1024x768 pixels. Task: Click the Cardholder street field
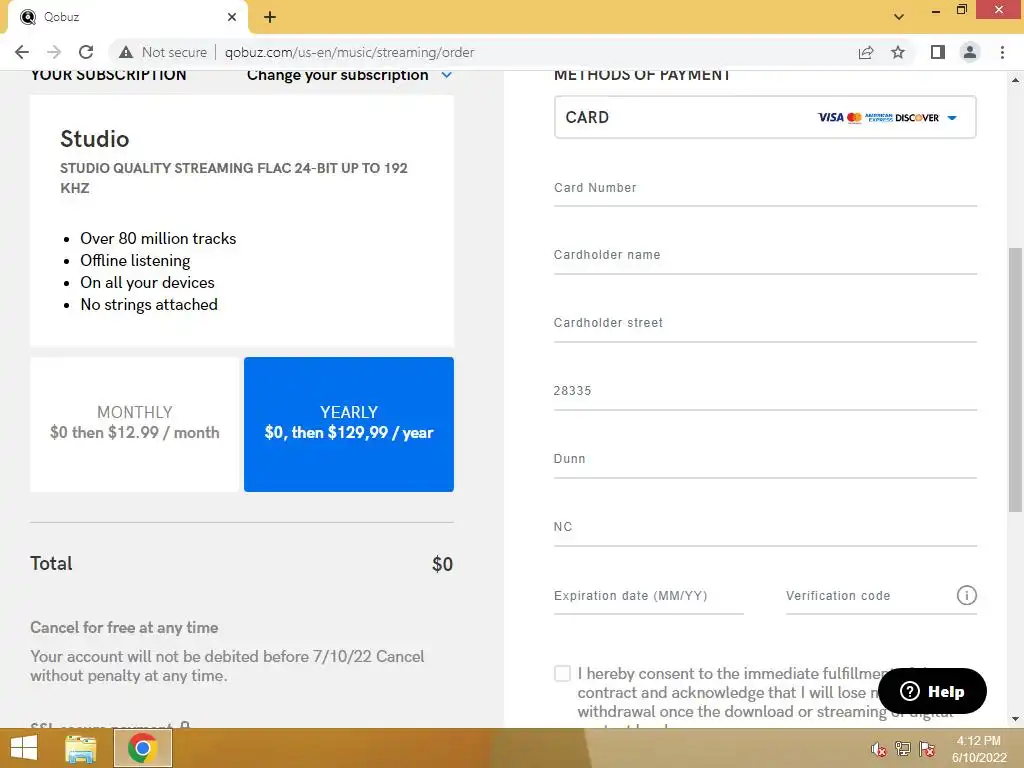[765, 323]
